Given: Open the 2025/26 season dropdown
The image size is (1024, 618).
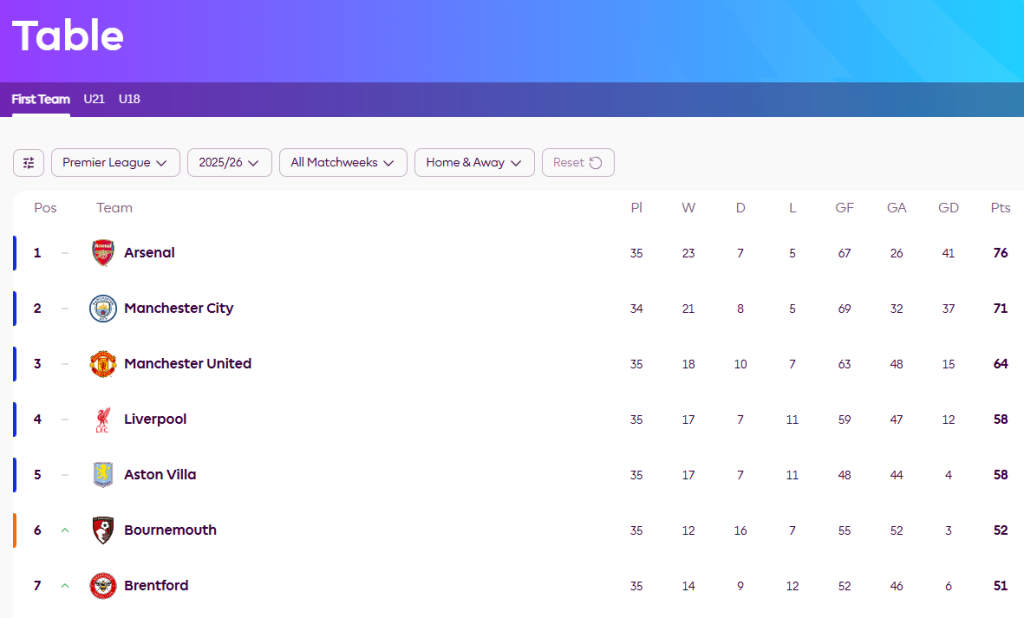Looking at the screenshot, I should coord(229,163).
